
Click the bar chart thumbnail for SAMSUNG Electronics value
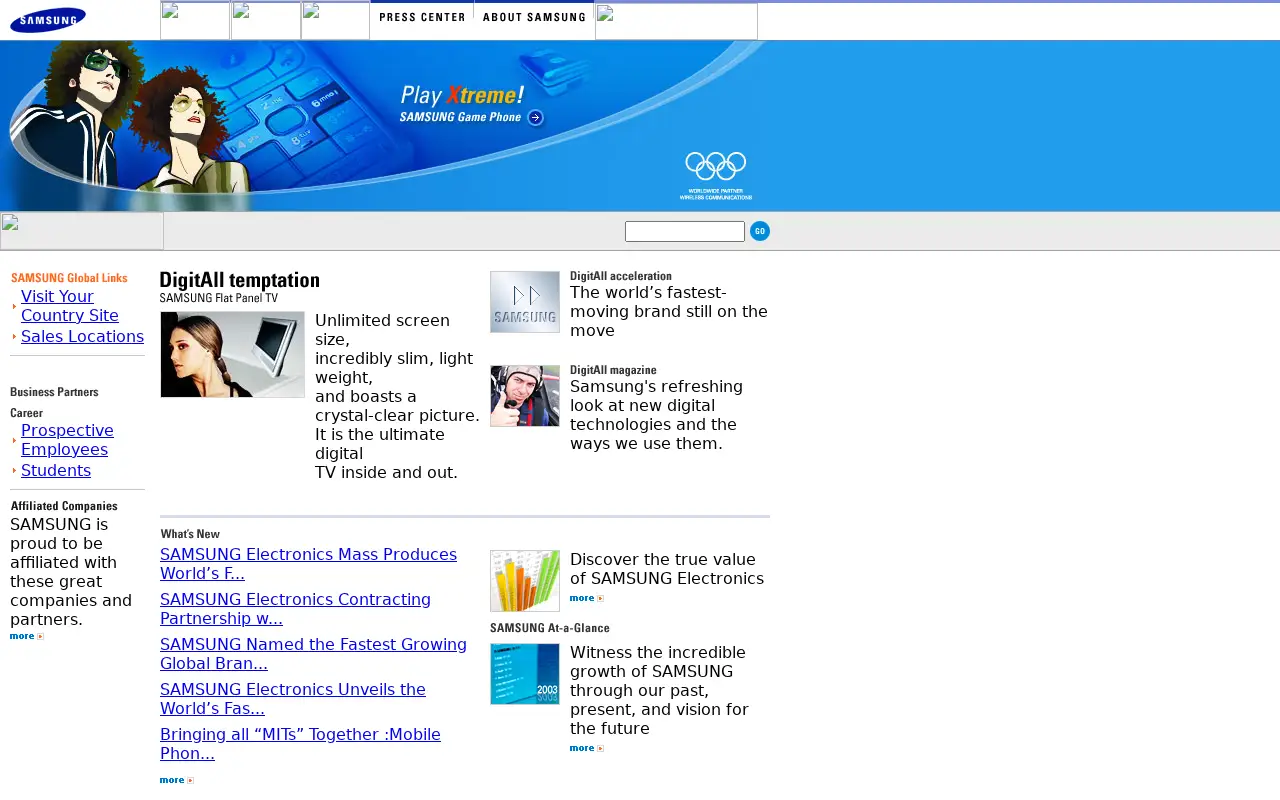click(525, 581)
